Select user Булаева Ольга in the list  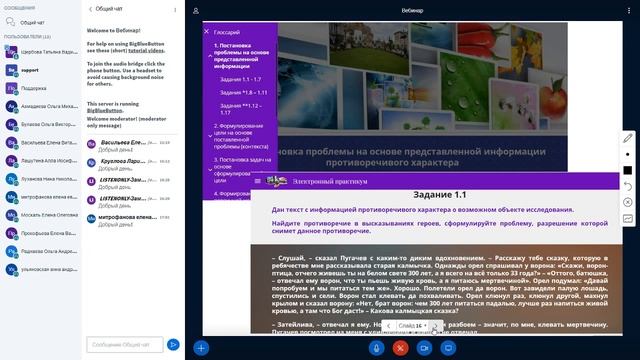[x=41, y=124]
